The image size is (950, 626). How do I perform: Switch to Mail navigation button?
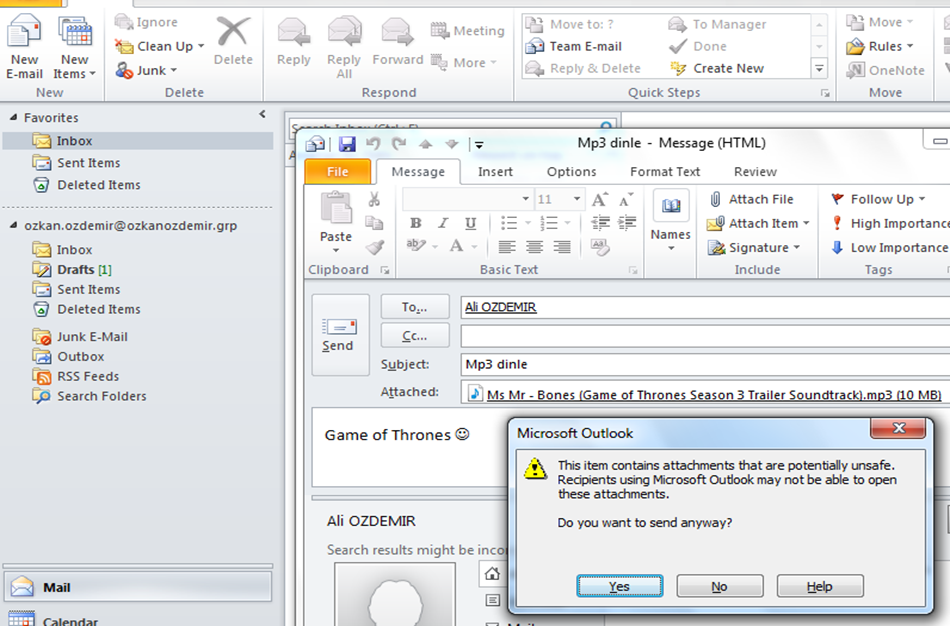[x=138, y=587]
